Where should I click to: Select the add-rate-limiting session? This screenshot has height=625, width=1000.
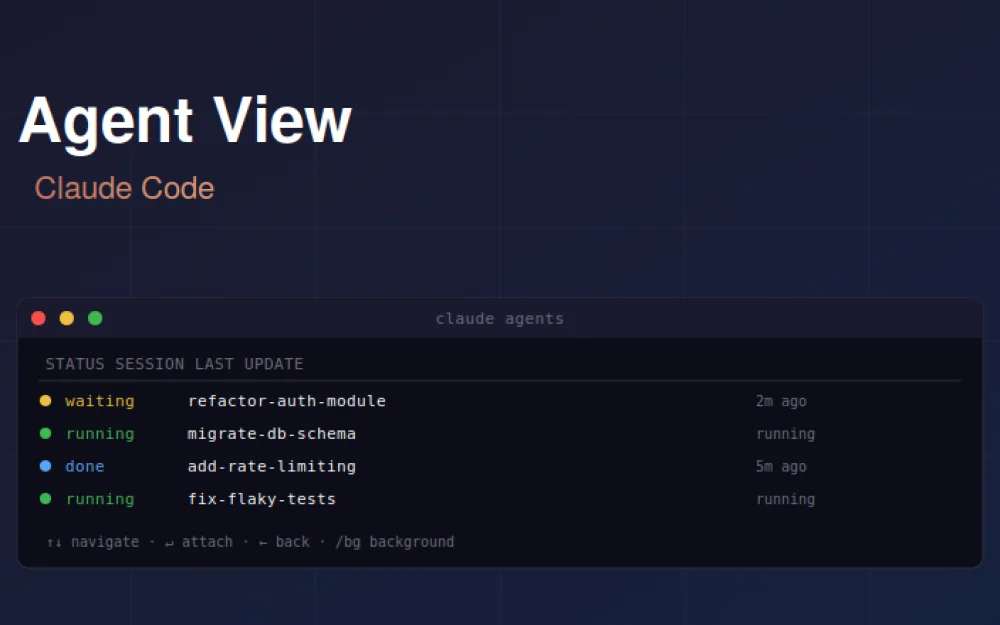272,466
